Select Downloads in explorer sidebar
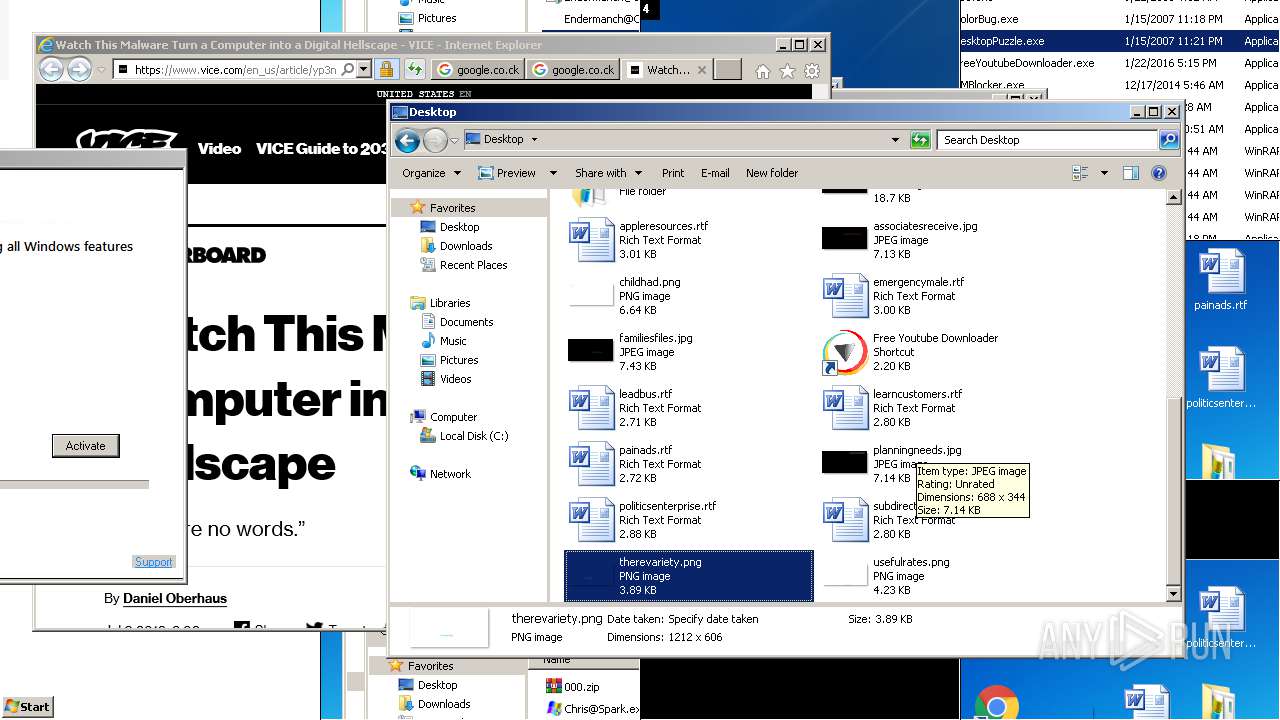The width and height of the screenshot is (1280, 720). [x=466, y=246]
